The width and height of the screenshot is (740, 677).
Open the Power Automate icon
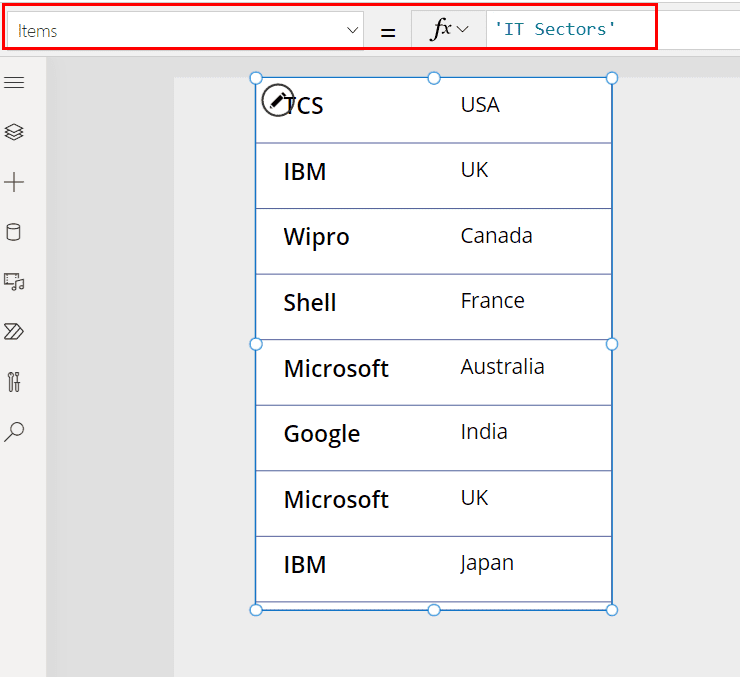click(14, 332)
